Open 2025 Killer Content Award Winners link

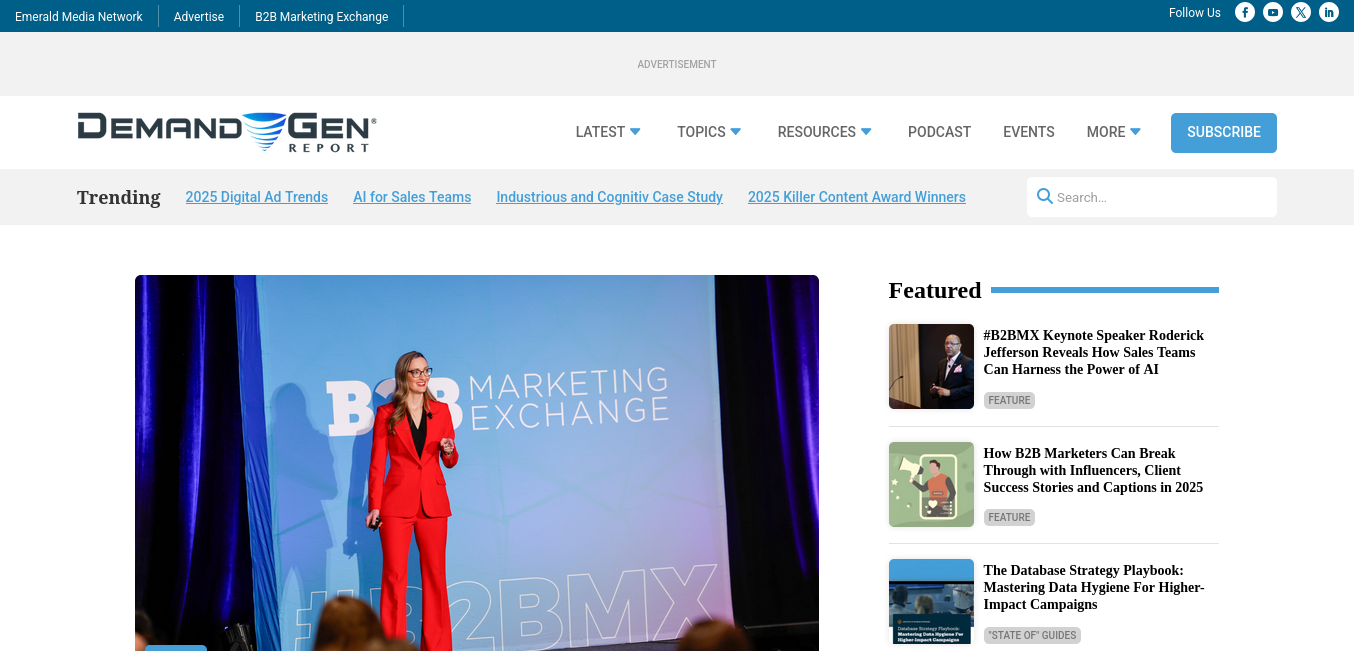857,197
